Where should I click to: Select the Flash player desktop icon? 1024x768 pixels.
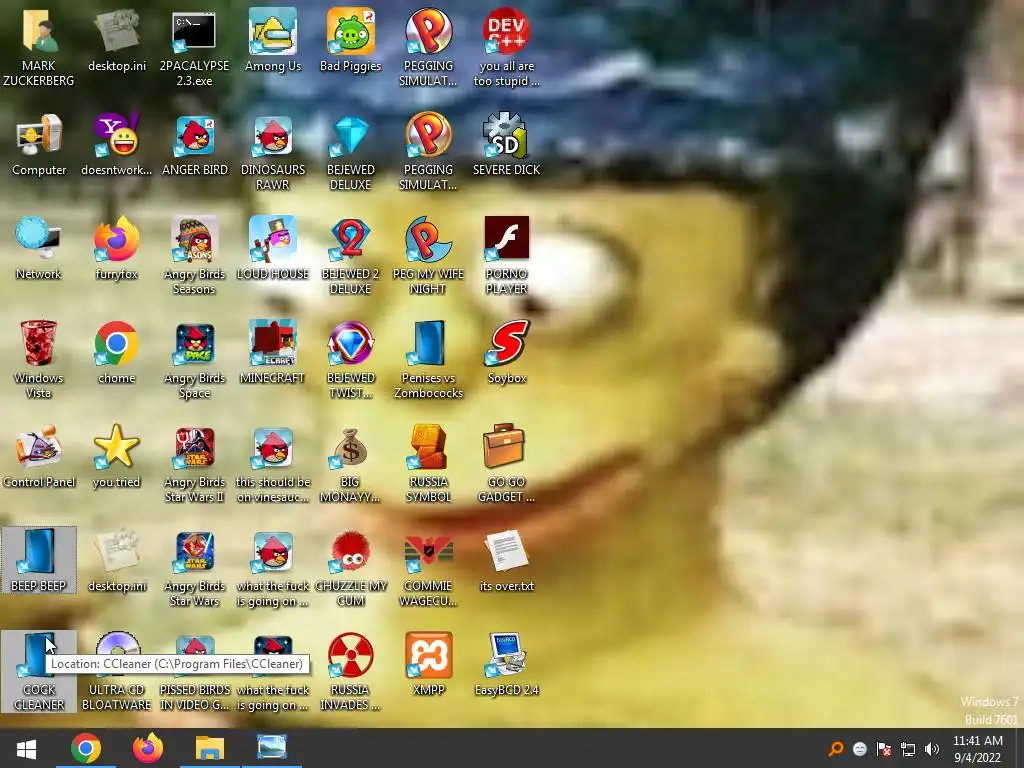506,238
